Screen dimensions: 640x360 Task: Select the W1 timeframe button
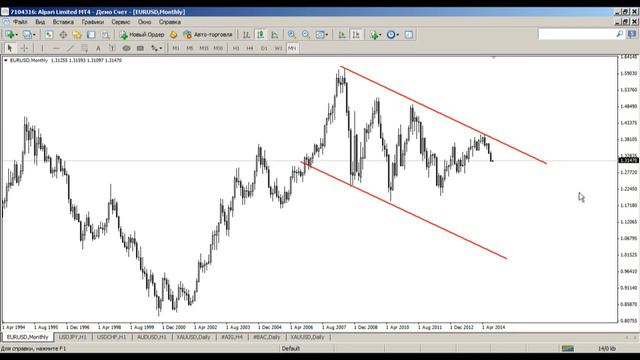tap(278, 48)
